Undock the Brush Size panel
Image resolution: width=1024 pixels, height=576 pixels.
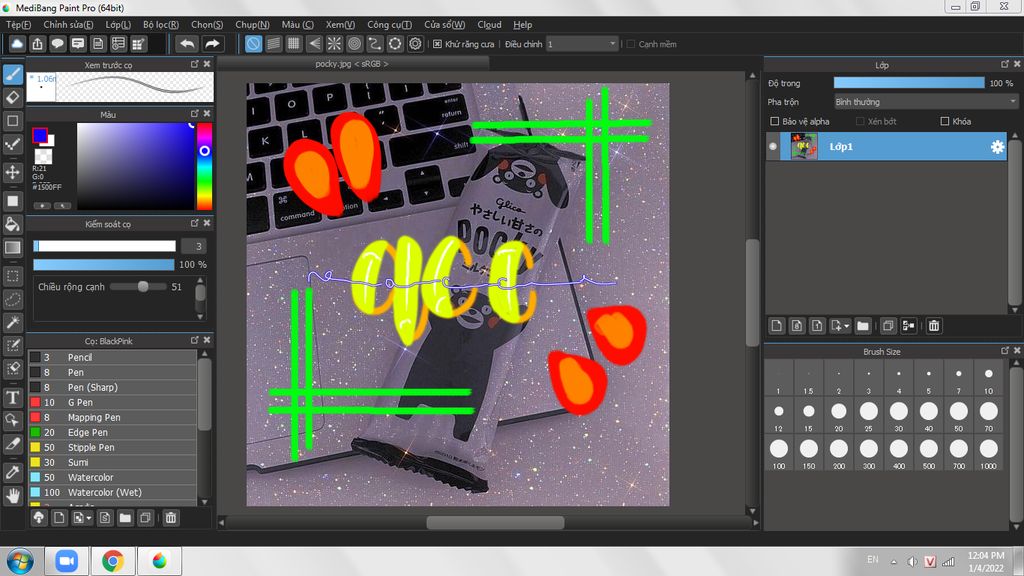(x=1005, y=351)
